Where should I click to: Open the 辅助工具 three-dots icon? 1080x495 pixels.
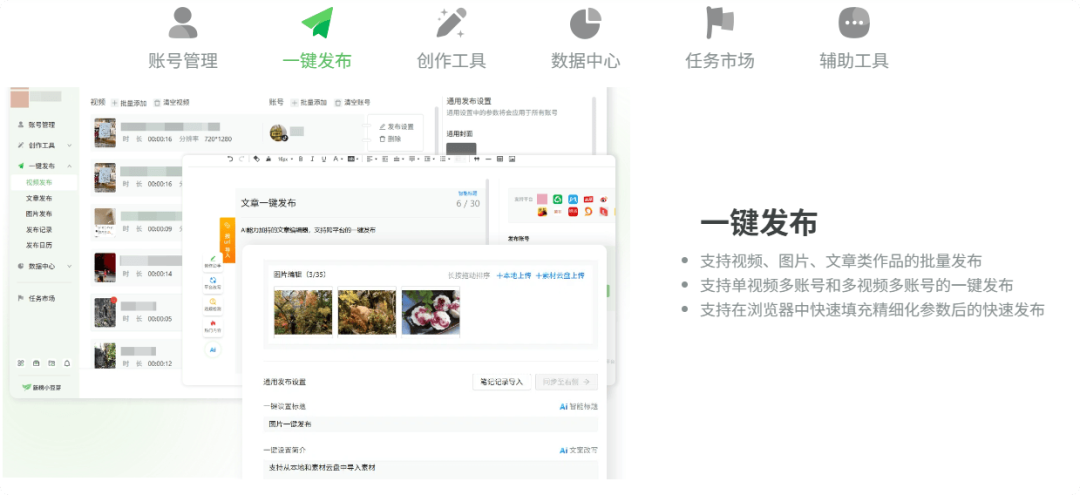pos(853,23)
